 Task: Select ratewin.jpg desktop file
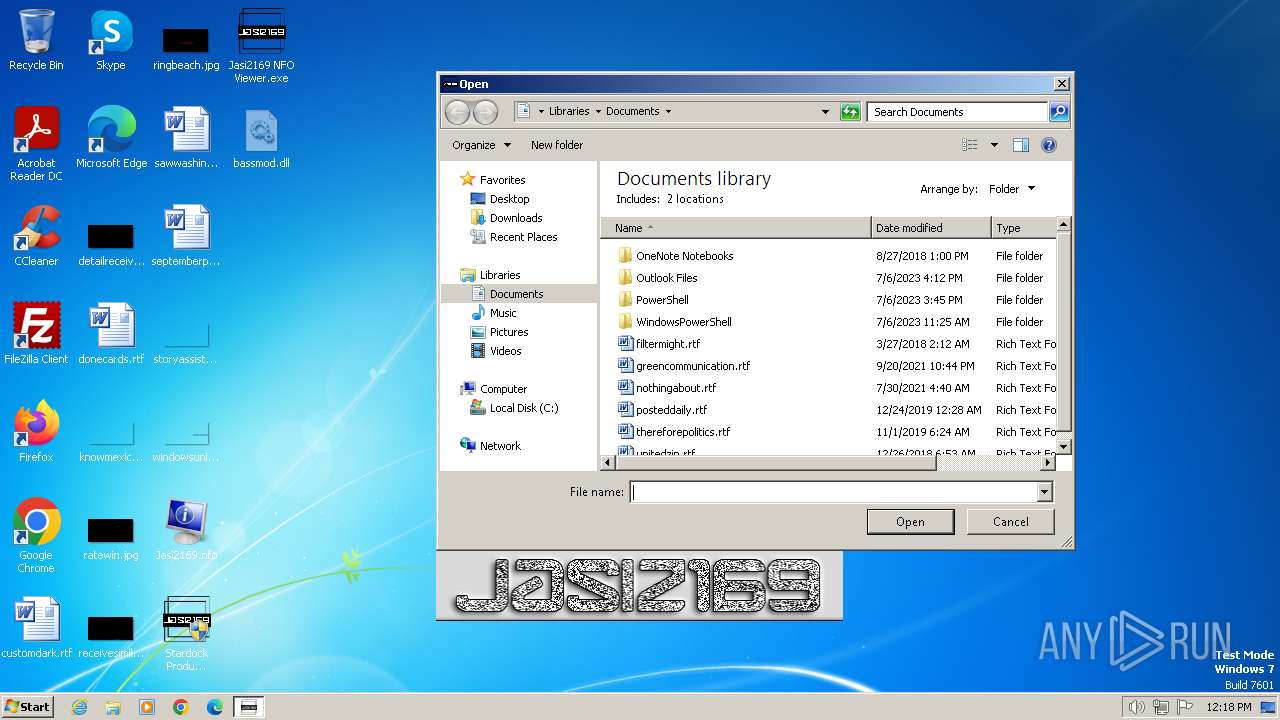coord(111,536)
